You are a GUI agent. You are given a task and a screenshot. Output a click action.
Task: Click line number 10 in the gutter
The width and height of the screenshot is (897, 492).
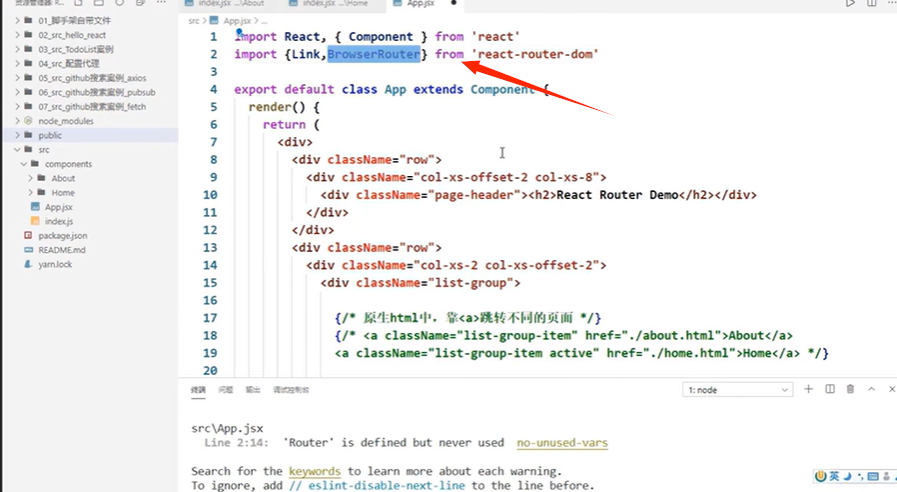pyautogui.click(x=210, y=195)
